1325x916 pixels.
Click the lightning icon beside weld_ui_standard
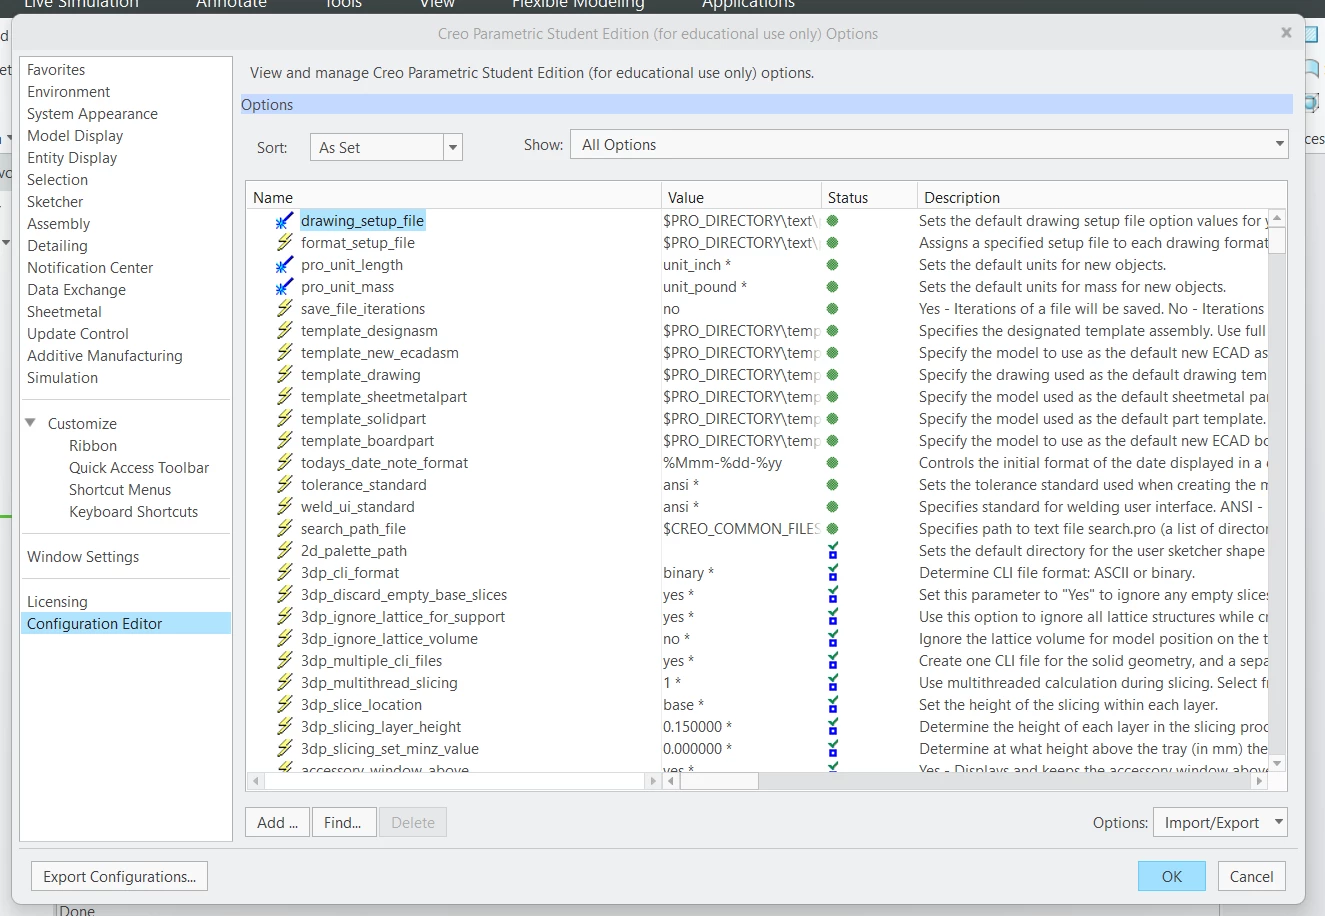[x=285, y=507]
